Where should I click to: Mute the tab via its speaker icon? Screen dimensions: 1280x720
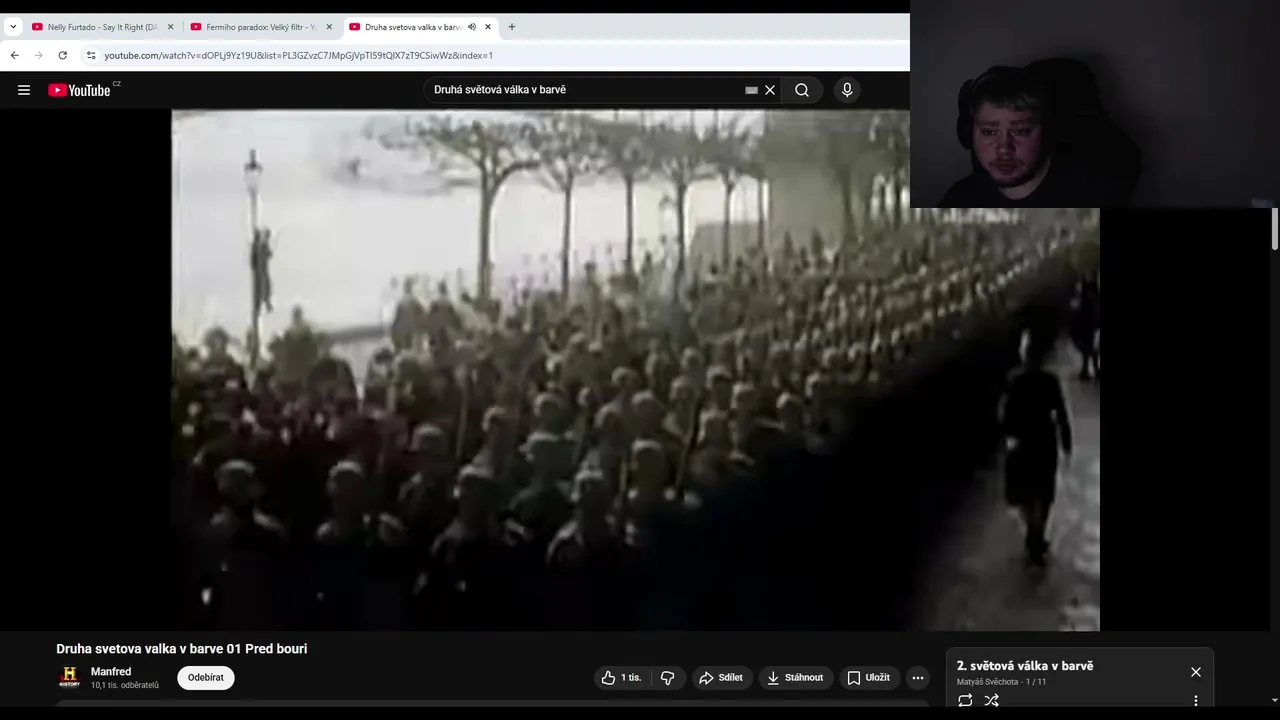[x=472, y=27]
